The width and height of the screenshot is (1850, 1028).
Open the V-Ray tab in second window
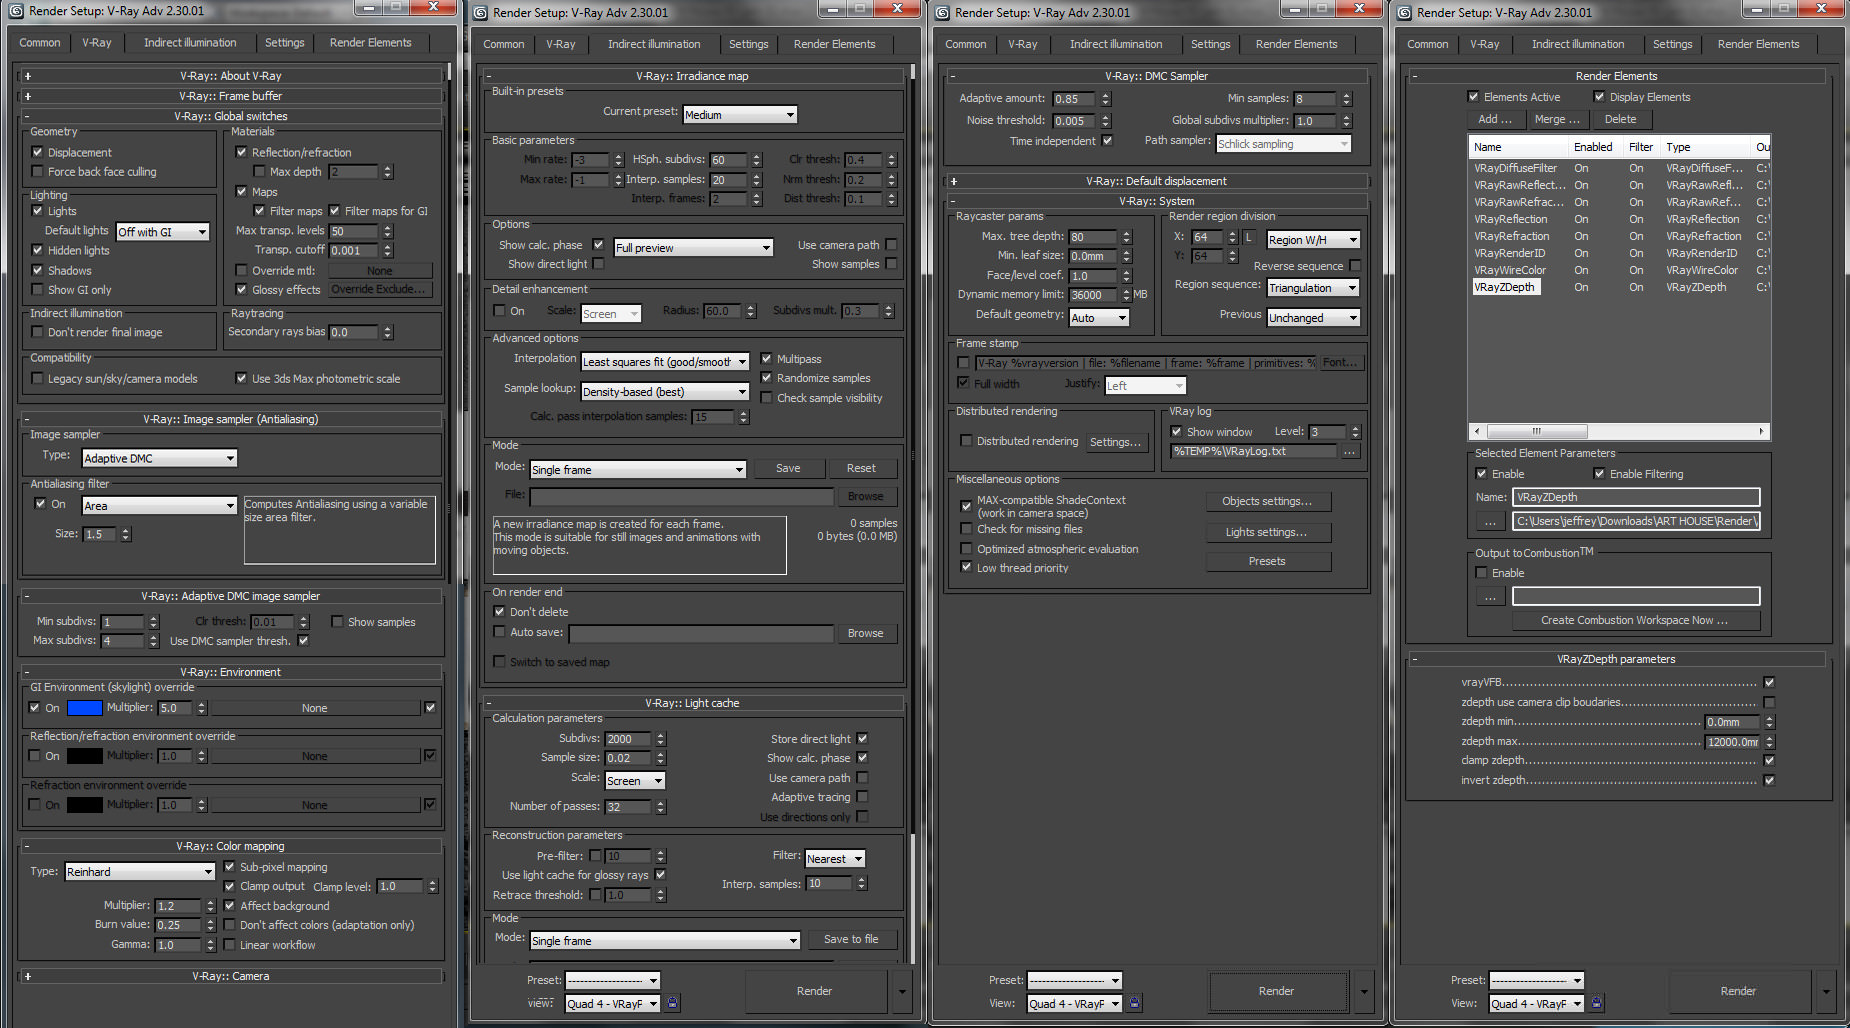(x=561, y=44)
